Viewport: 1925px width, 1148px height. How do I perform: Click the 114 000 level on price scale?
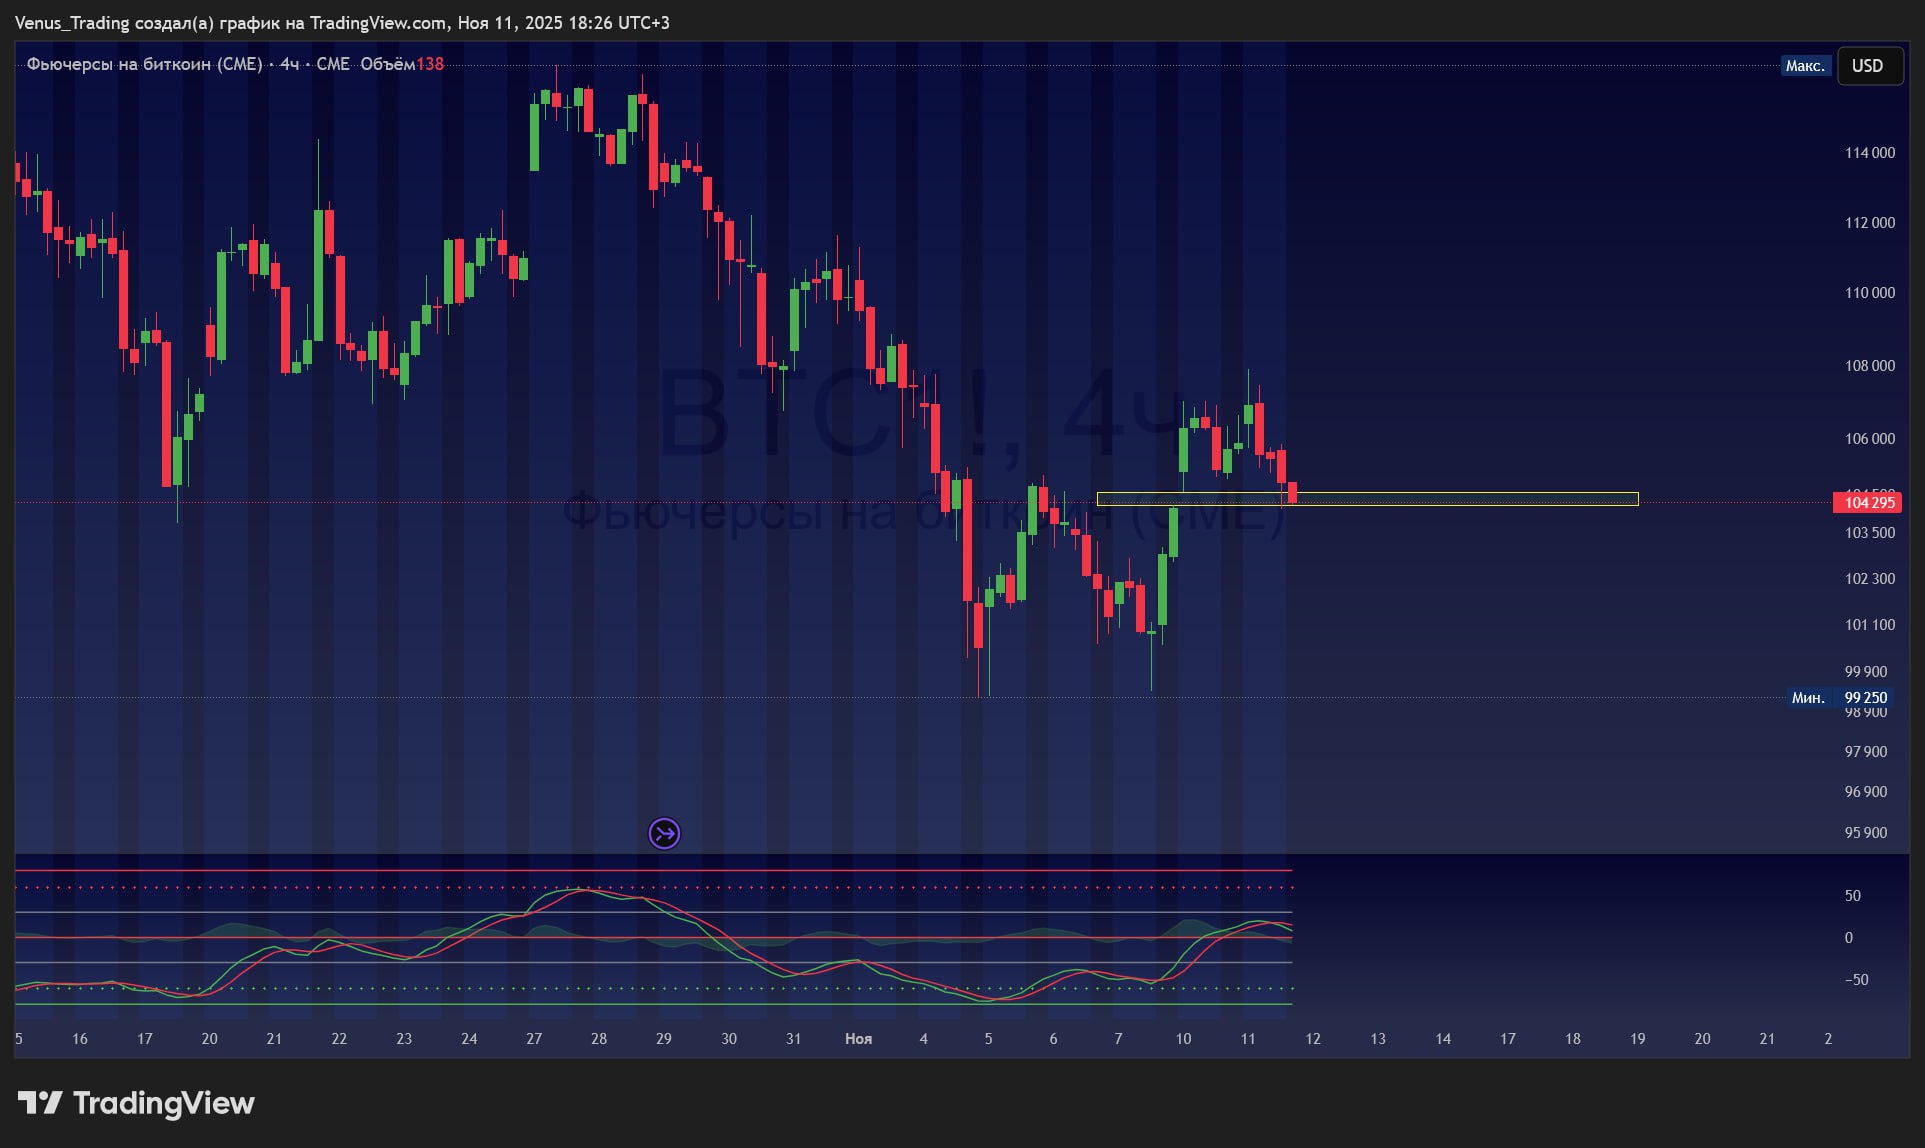coord(1869,153)
